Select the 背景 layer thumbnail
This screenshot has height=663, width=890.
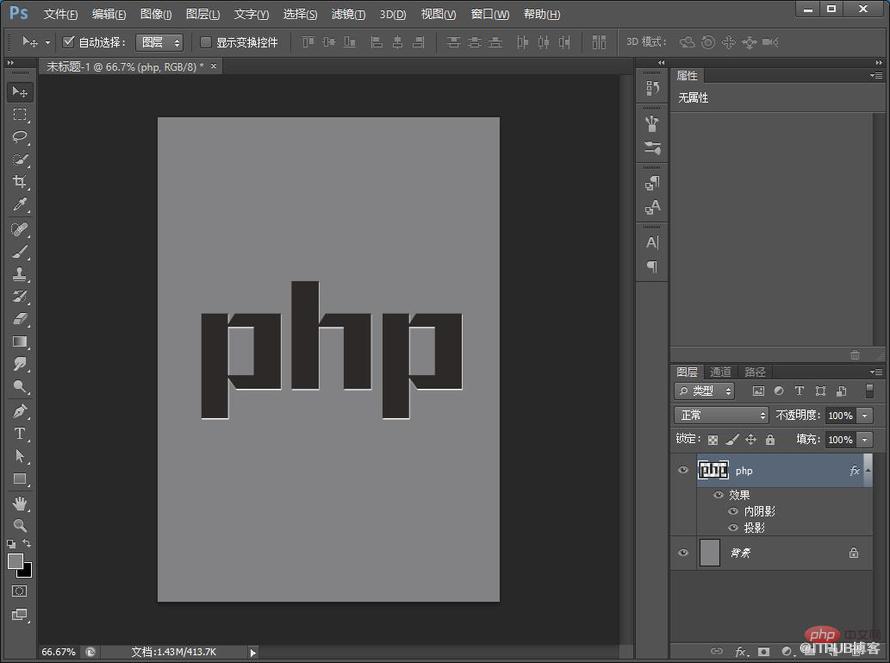(x=710, y=552)
